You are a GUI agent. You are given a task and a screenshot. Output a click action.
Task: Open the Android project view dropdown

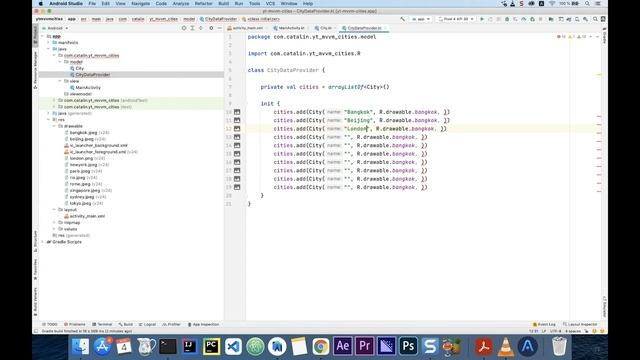point(56,28)
